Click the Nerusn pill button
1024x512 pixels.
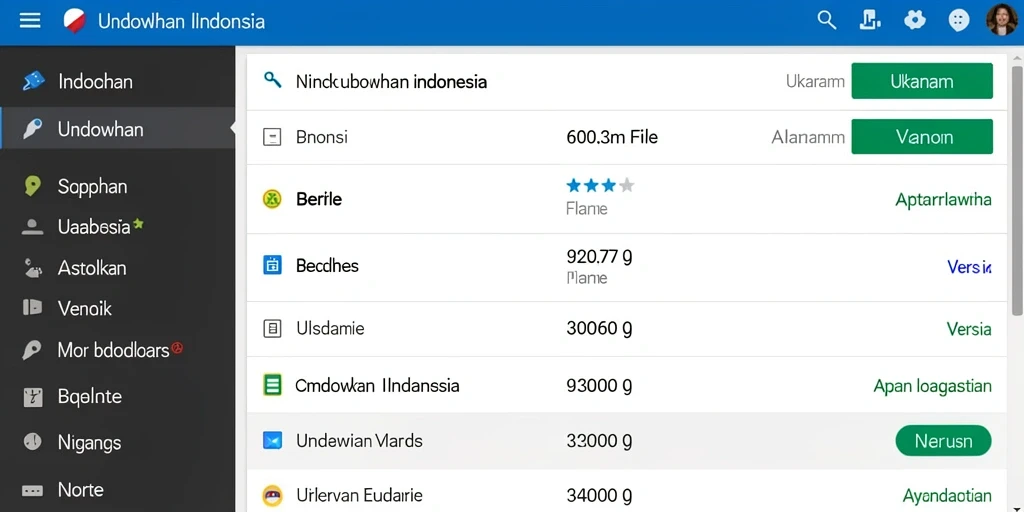tap(944, 441)
